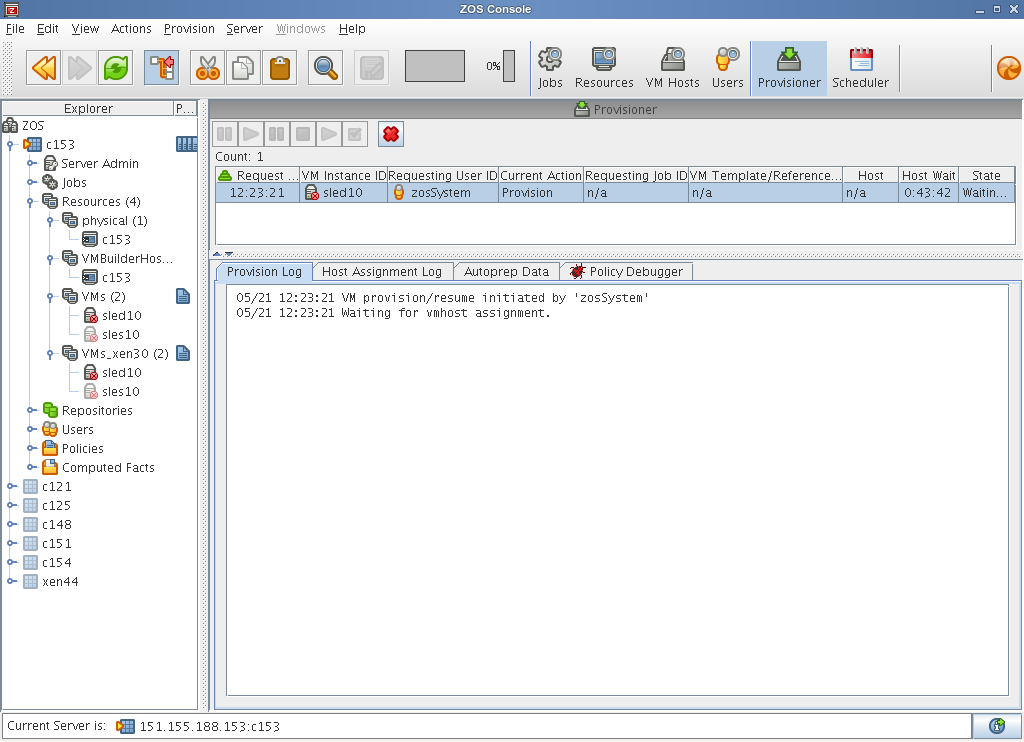
Task: Switch to the Host Assignment Log tab
Action: [x=382, y=272]
